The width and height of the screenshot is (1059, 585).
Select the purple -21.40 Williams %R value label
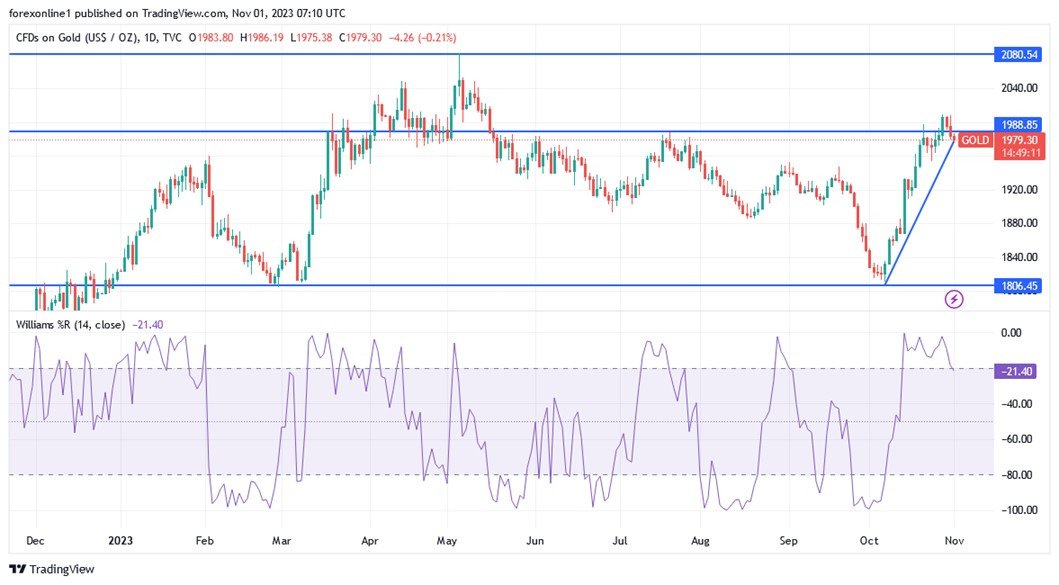click(1019, 370)
